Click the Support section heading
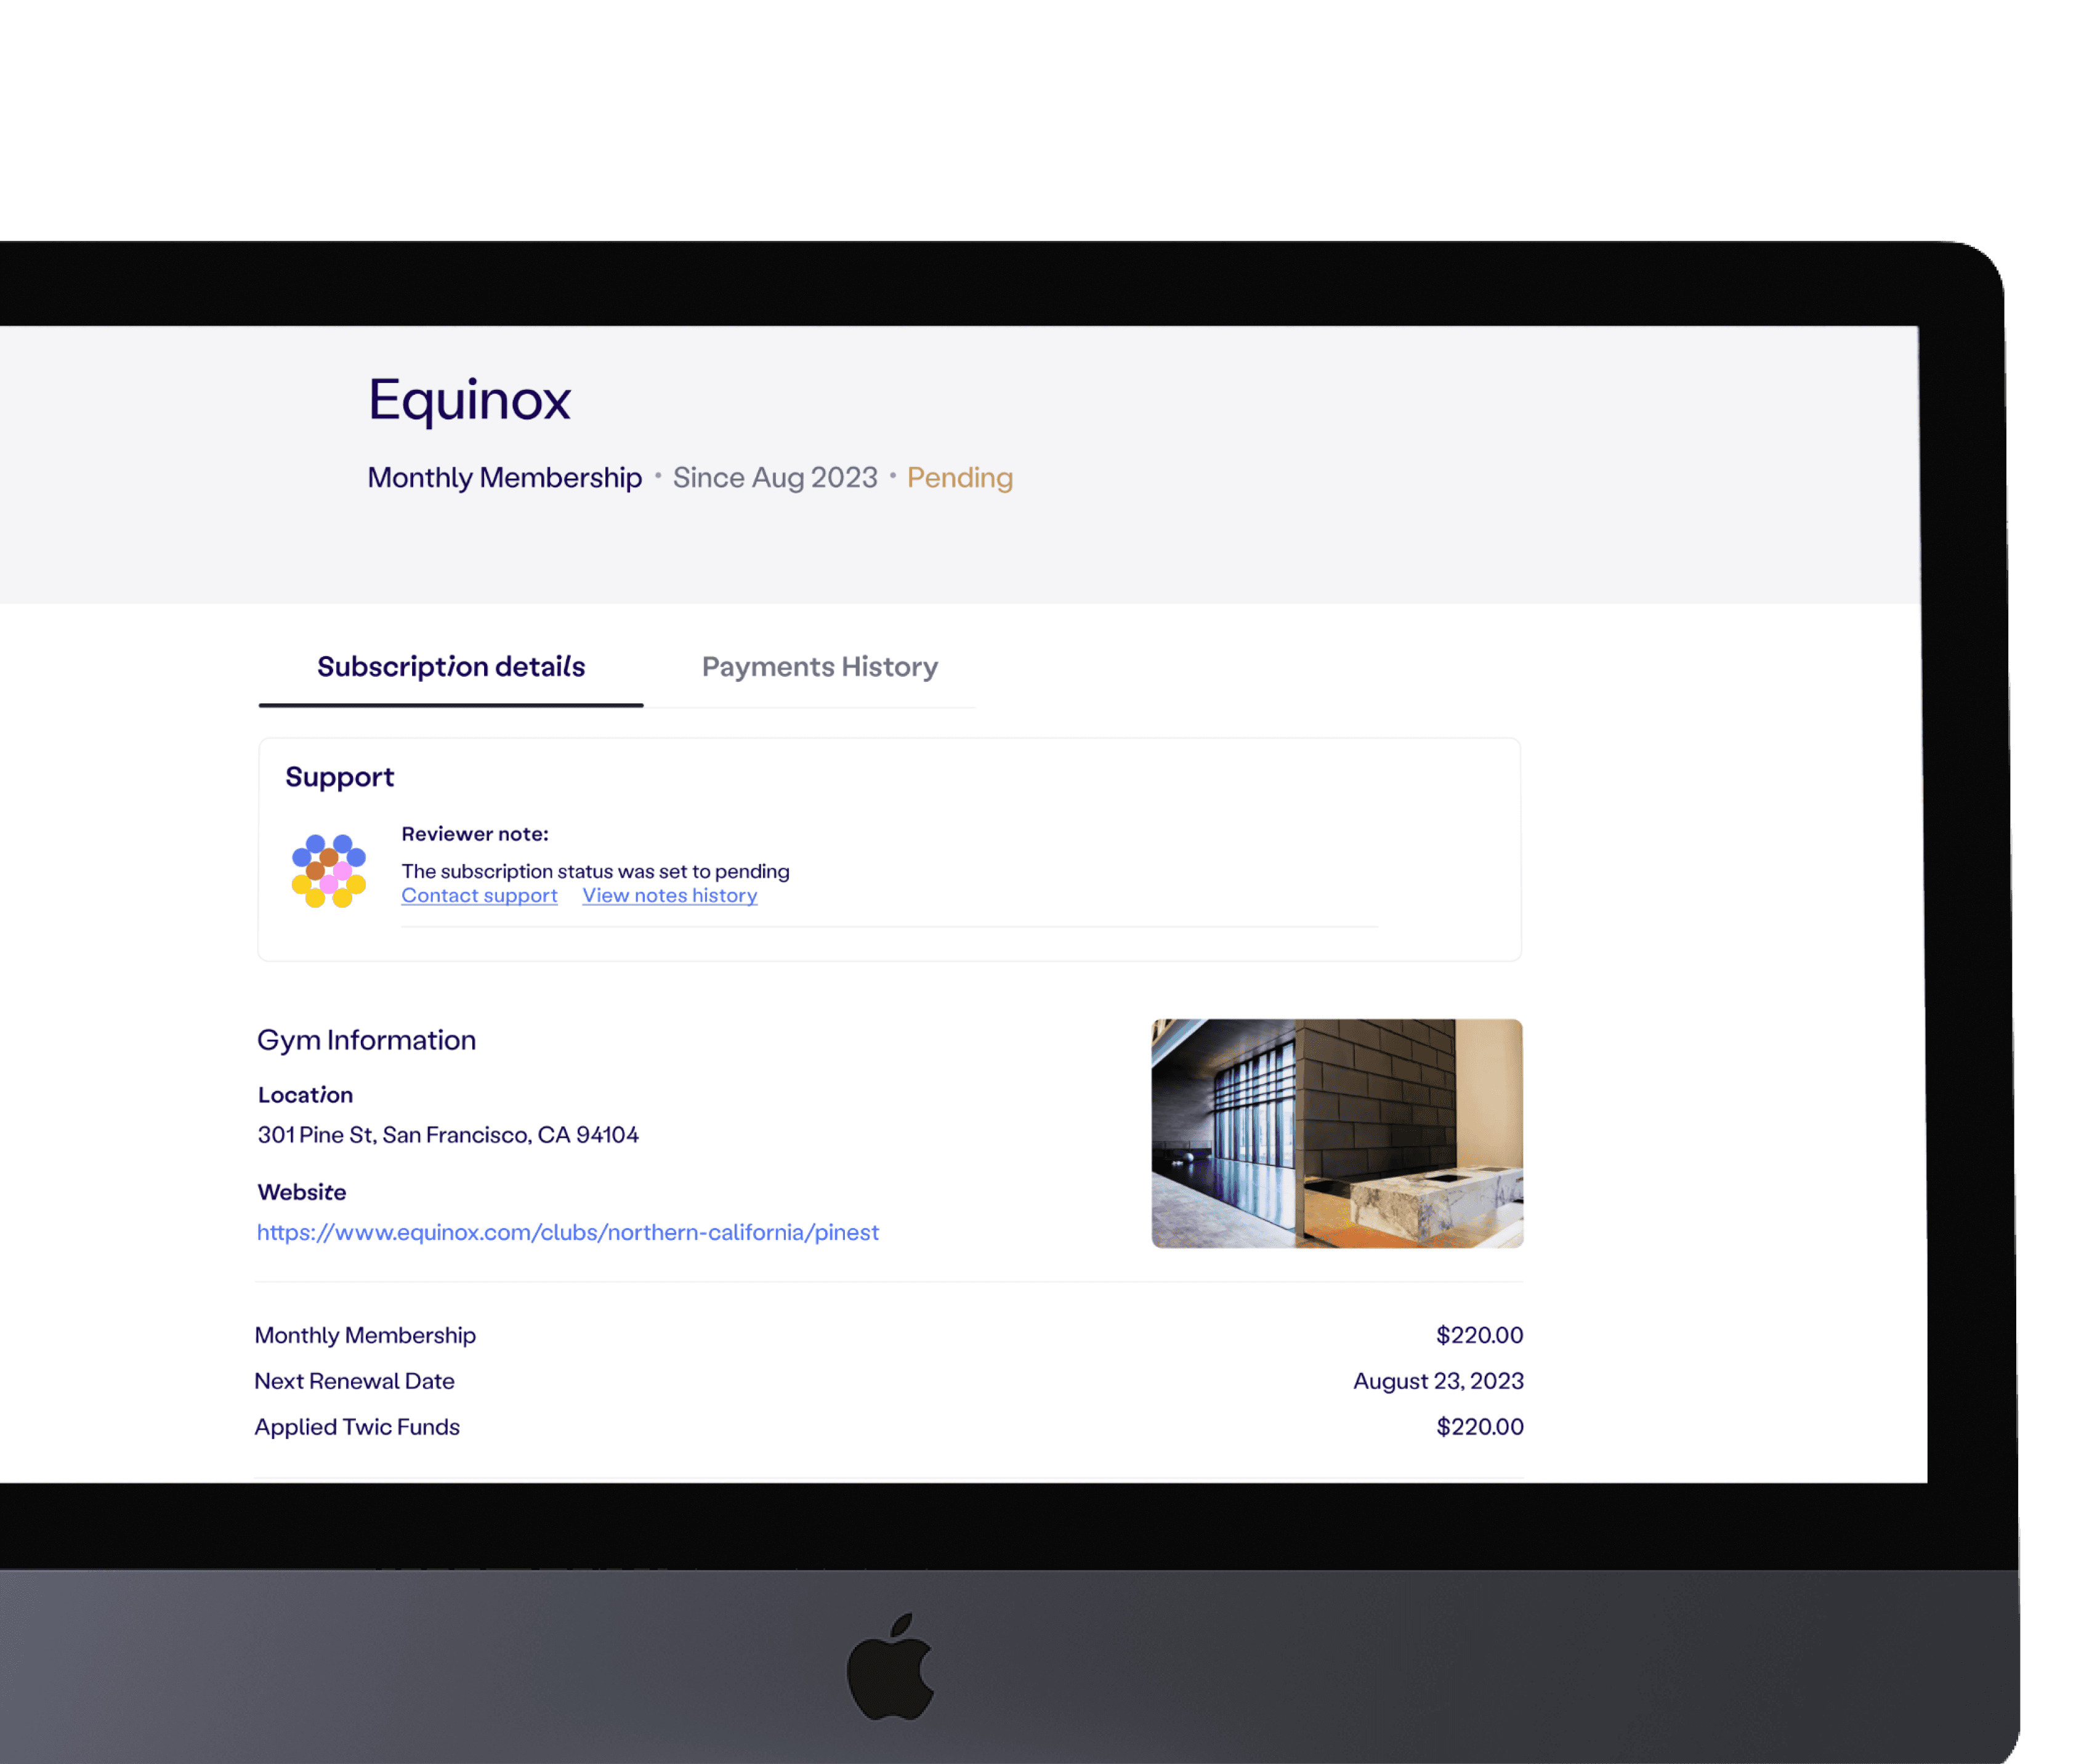 [x=339, y=777]
